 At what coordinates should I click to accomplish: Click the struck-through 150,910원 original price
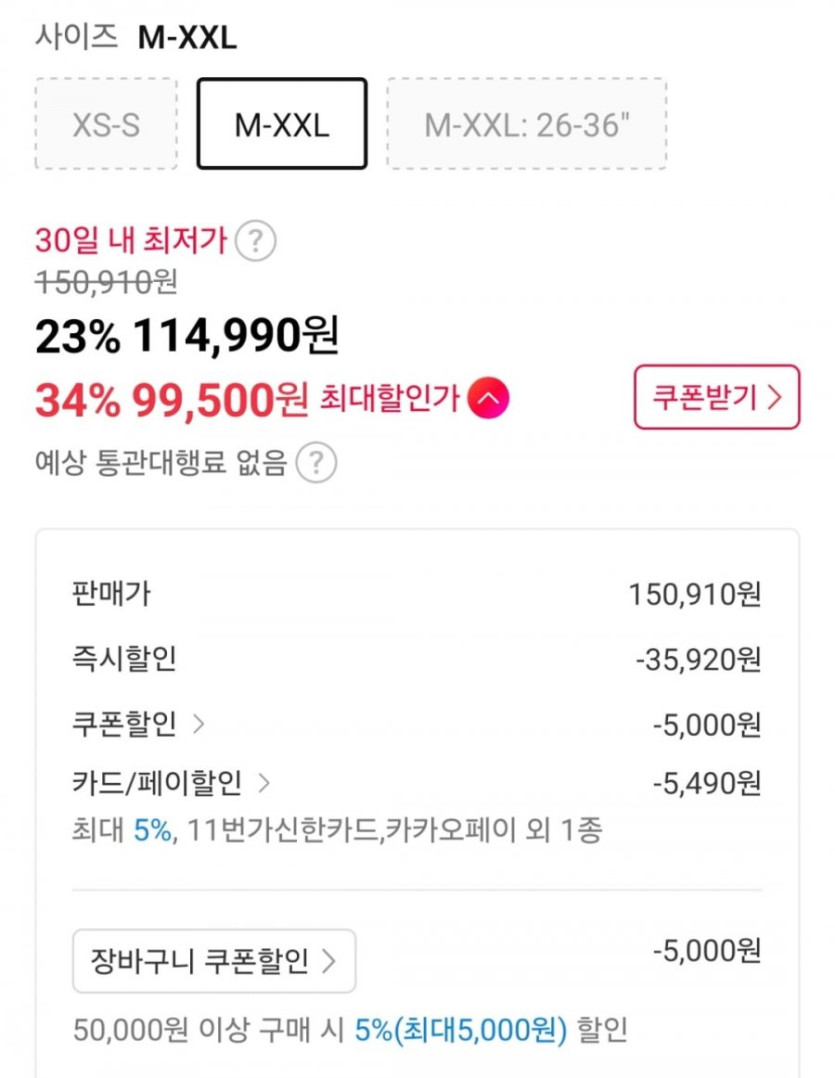(x=106, y=283)
